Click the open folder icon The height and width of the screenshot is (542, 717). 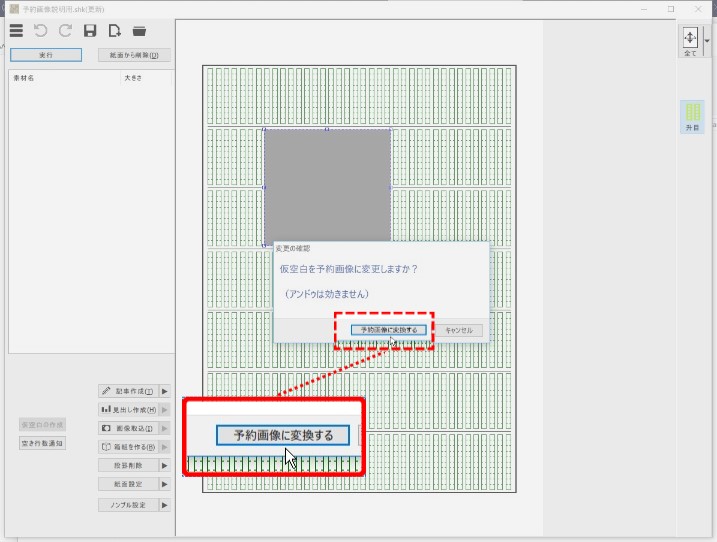139,31
